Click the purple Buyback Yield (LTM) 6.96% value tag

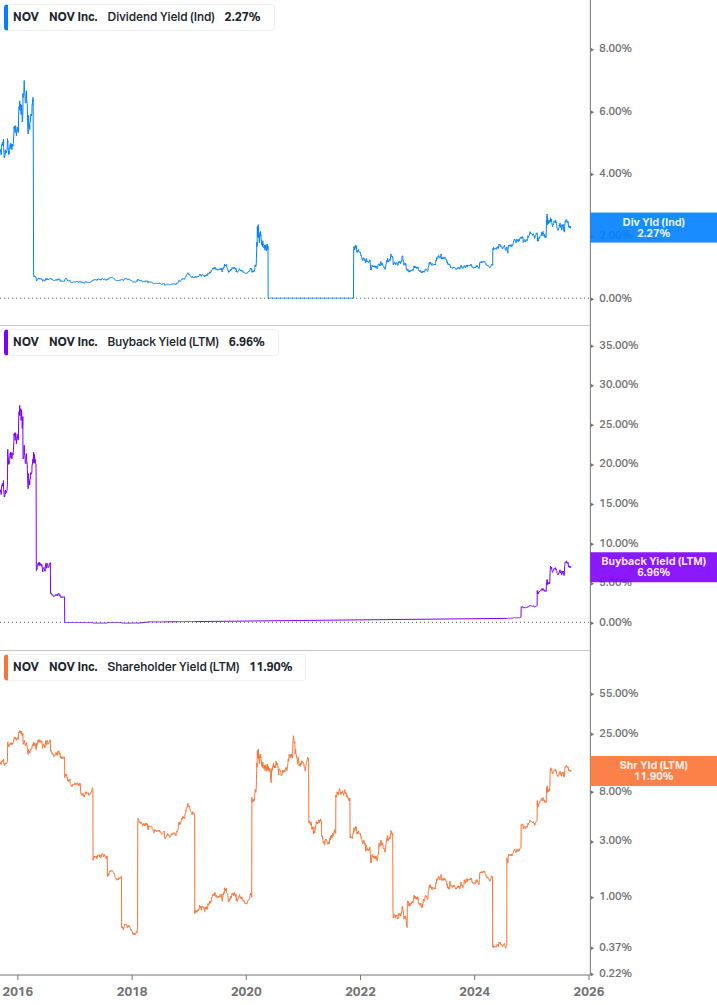click(654, 567)
